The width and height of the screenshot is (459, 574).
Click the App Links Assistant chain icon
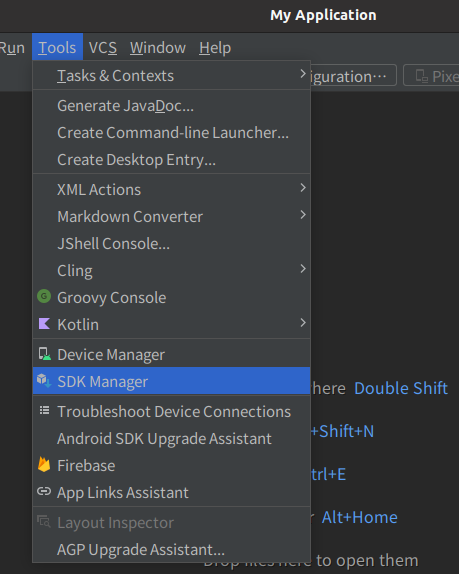coord(44,491)
